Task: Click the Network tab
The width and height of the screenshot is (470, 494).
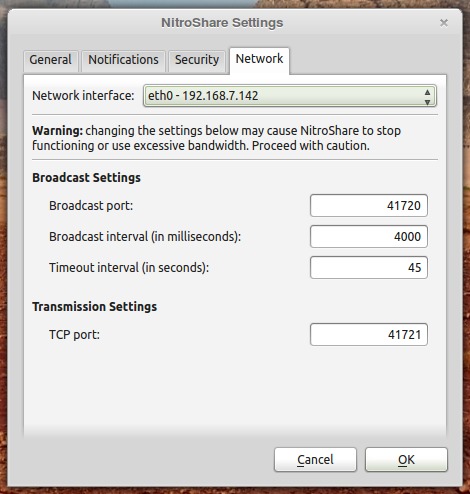Action: click(x=259, y=60)
